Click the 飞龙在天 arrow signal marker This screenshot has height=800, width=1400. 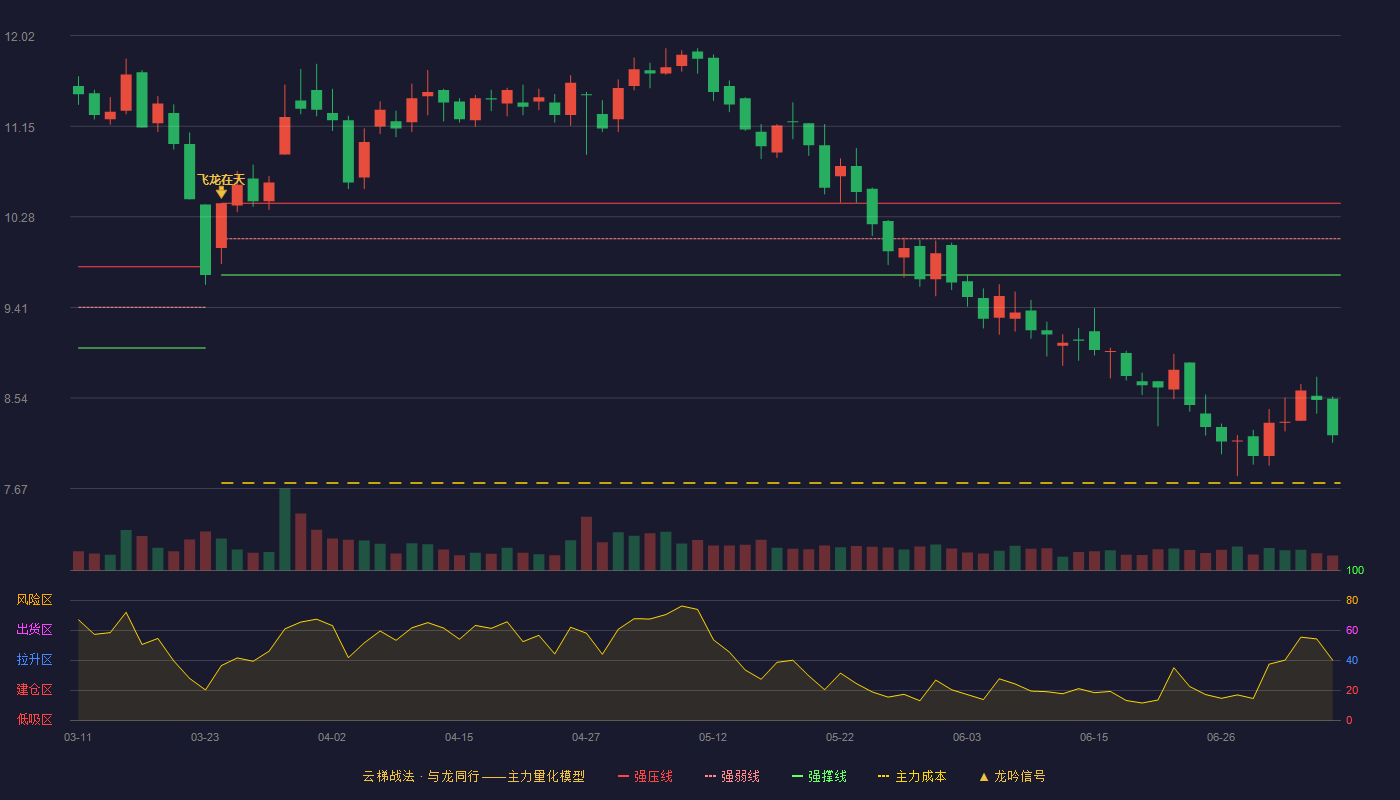[221, 192]
